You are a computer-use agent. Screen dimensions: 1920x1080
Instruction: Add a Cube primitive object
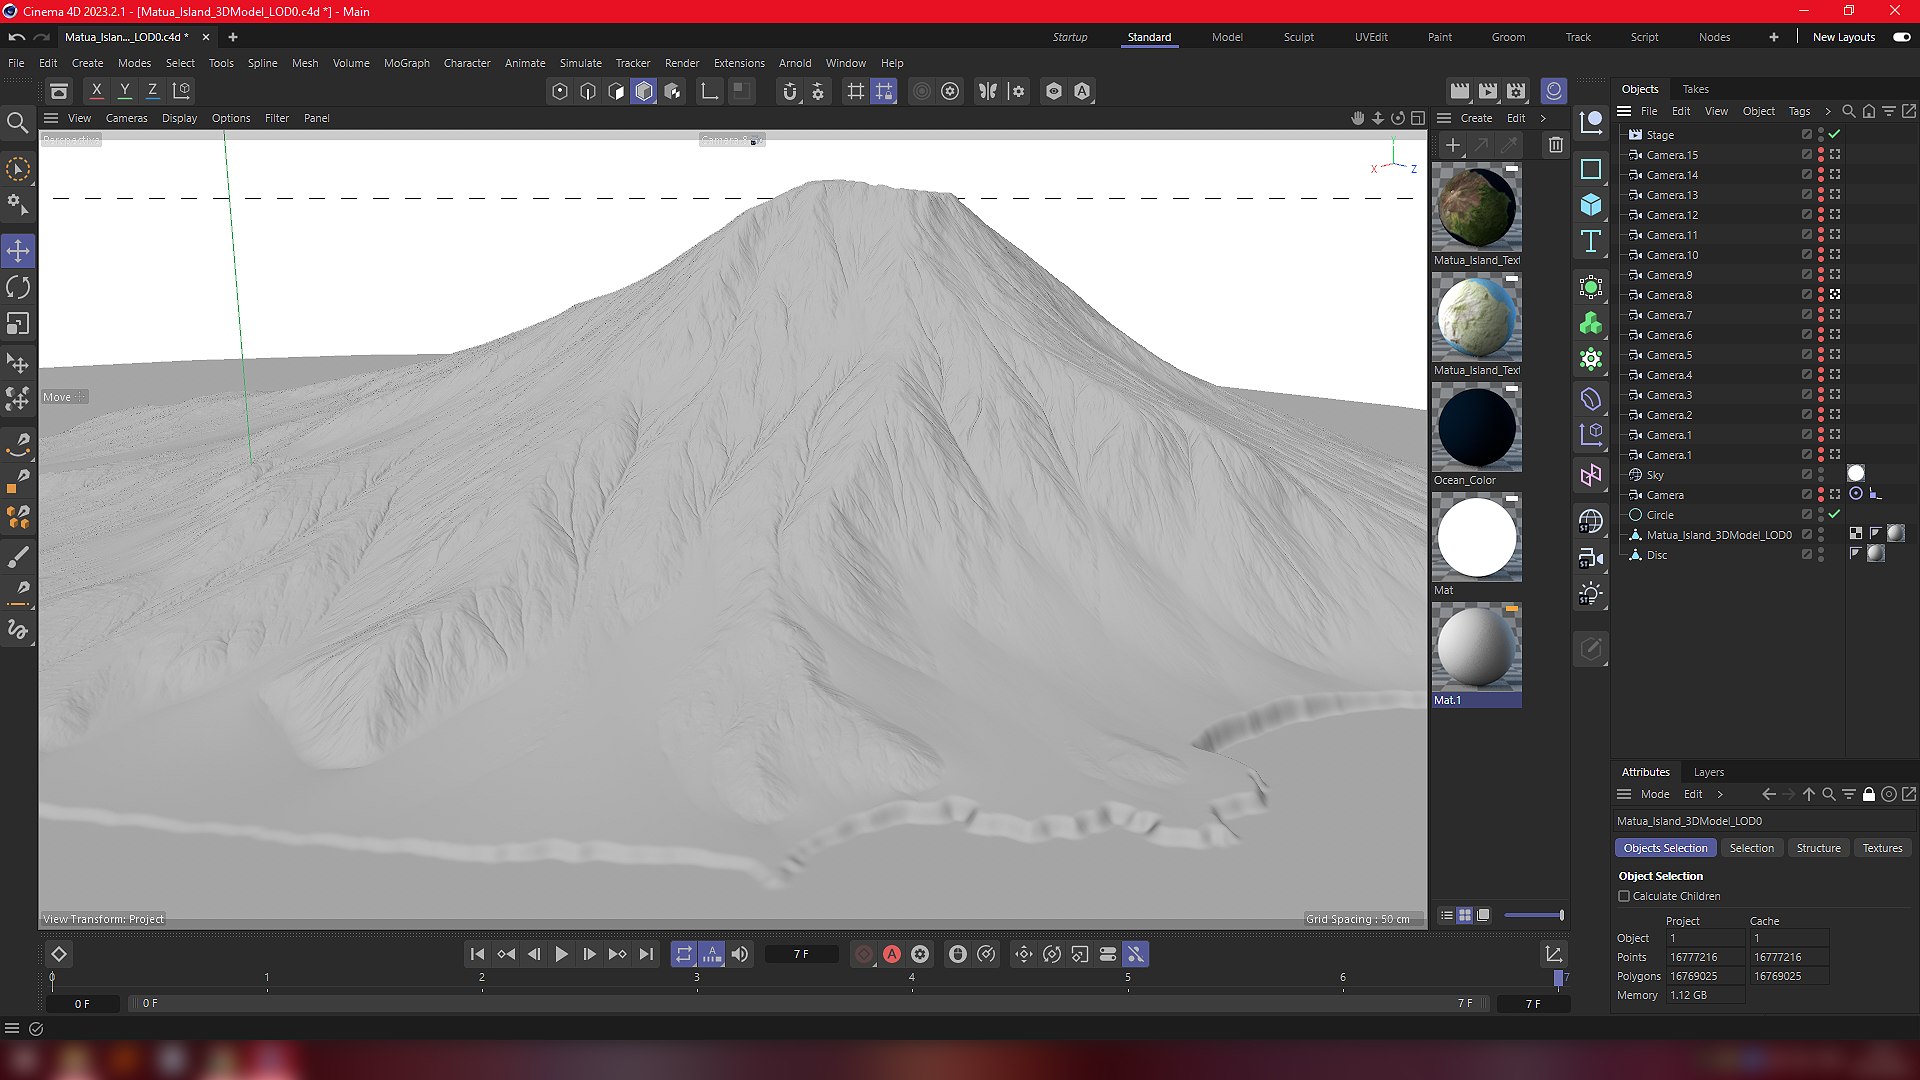[1591, 205]
